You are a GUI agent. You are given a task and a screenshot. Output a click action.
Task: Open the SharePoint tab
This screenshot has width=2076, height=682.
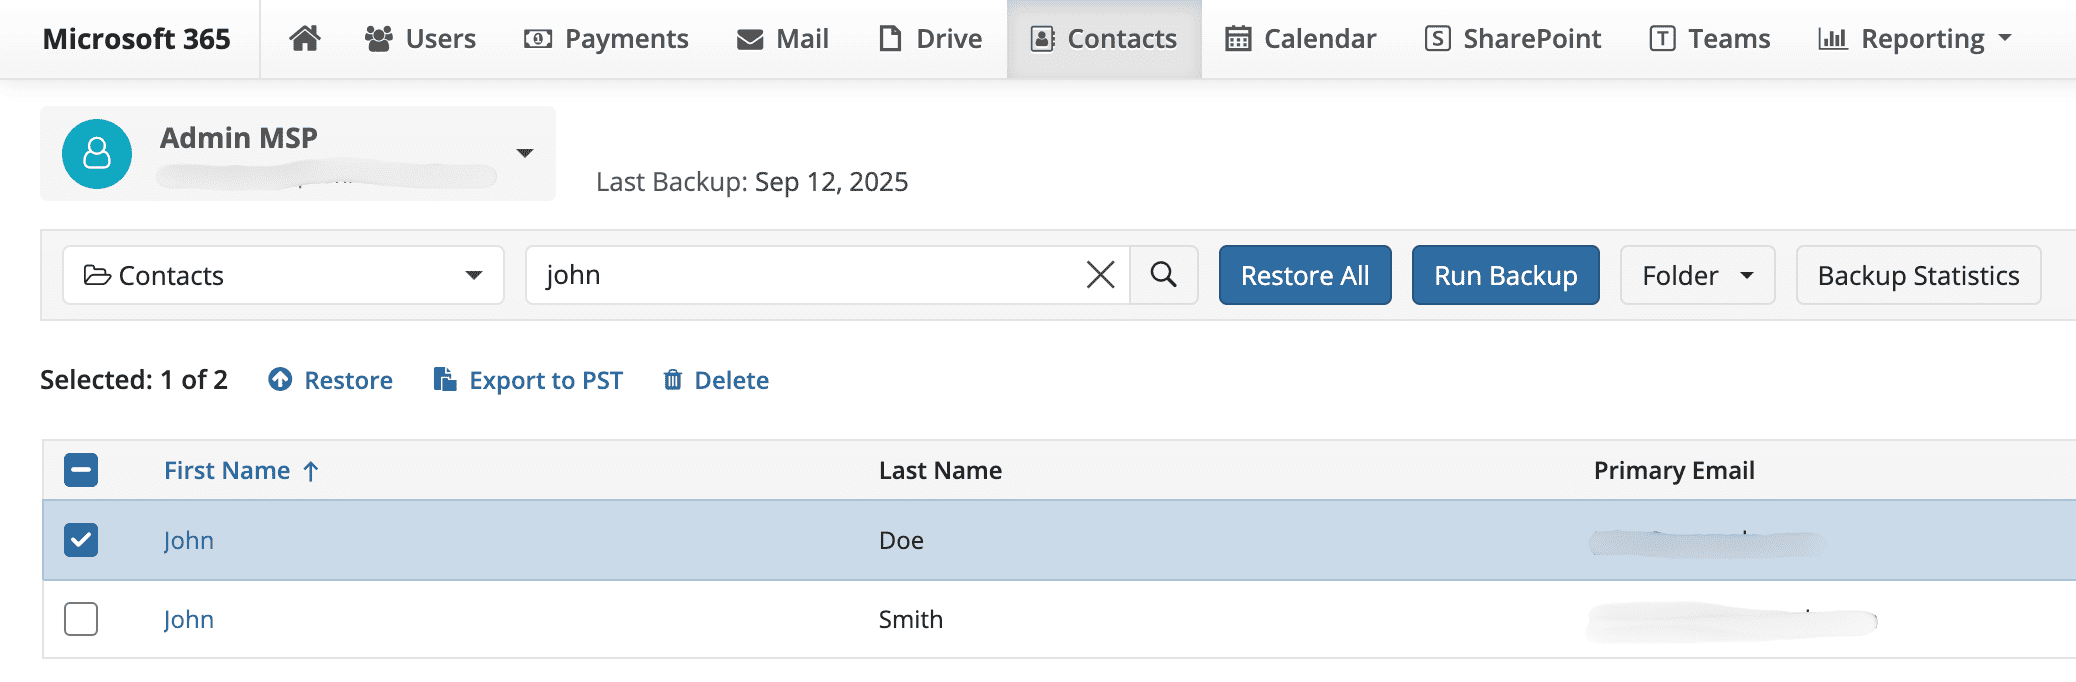point(1513,39)
